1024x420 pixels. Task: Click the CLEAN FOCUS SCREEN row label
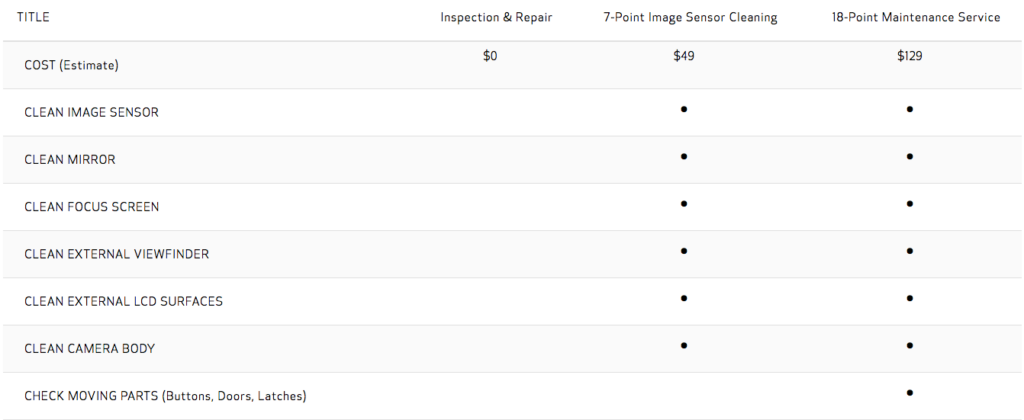(91, 207)
